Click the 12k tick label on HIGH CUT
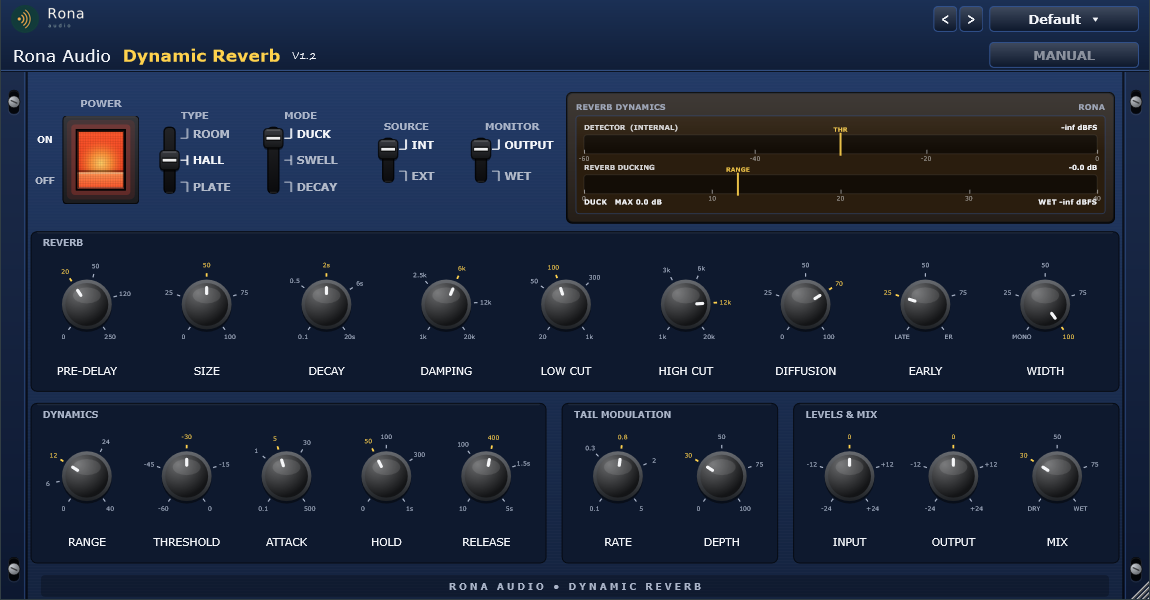 click(x=725, y=302)
